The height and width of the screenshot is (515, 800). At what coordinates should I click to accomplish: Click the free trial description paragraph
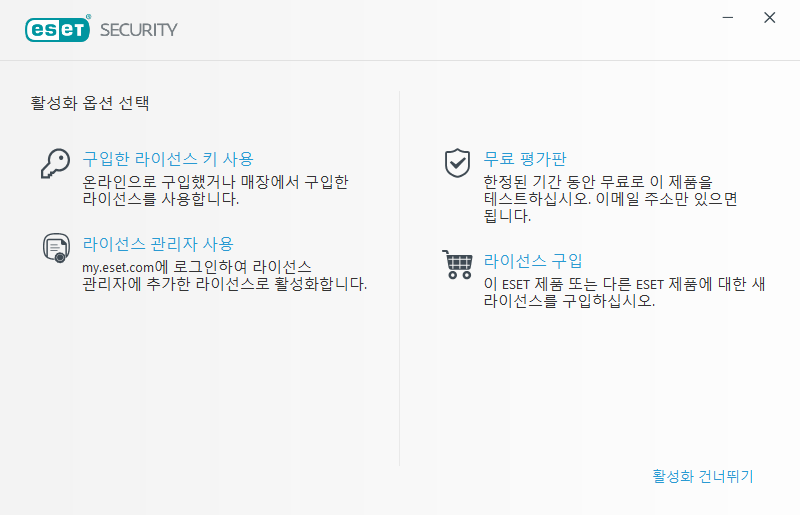pyautogui.click(x=610, y=198)
